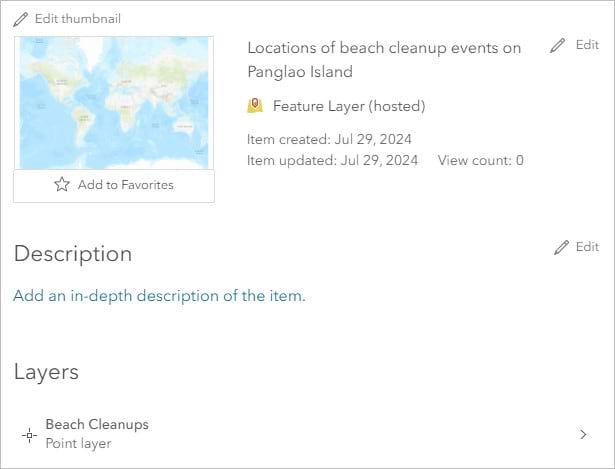Click Edit text beside Description heading
The width and height of the screenshot is (615, 469).
click(x=587, y=247)
